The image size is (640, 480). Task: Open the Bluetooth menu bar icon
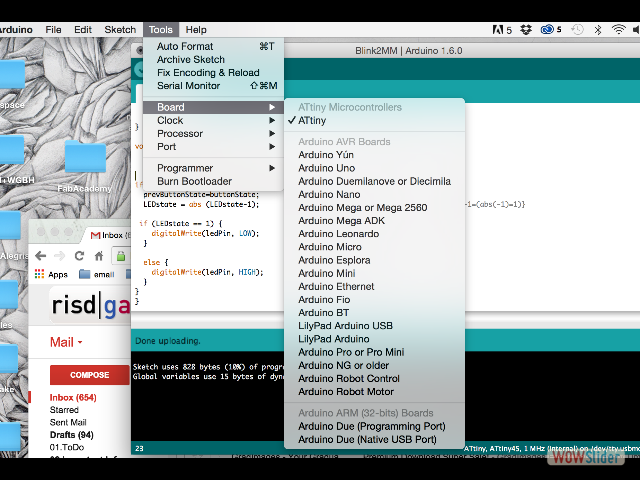(598, 30)
